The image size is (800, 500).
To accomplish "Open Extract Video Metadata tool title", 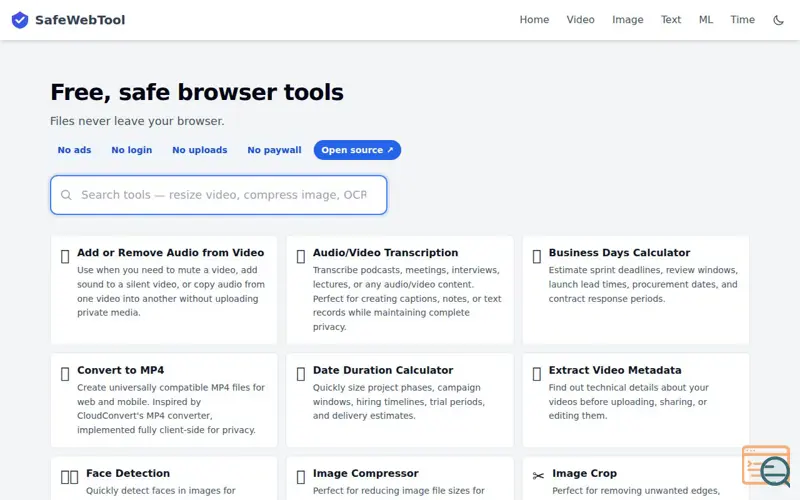I will click(615, 370).
